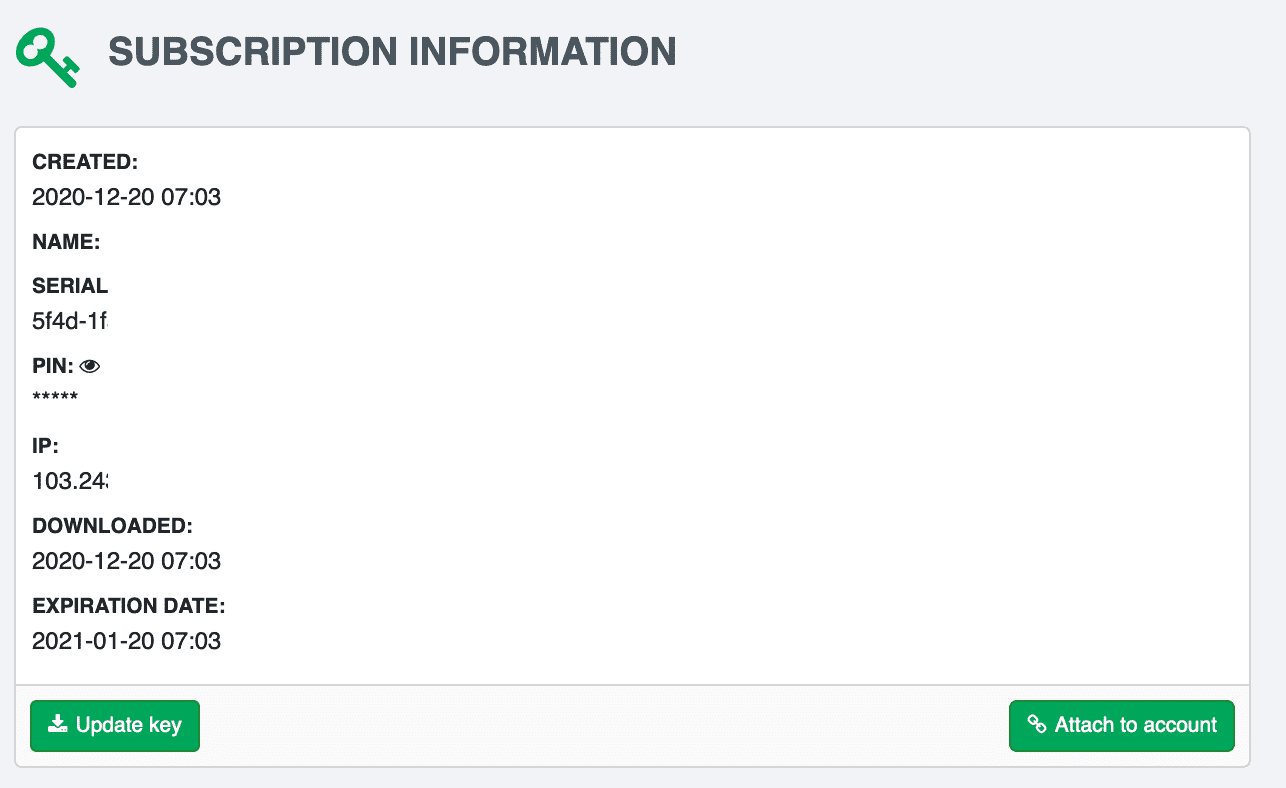This screenshot has width=1286, height=788.
Task: Click the Attach to account button
Action: [1122, 725]
